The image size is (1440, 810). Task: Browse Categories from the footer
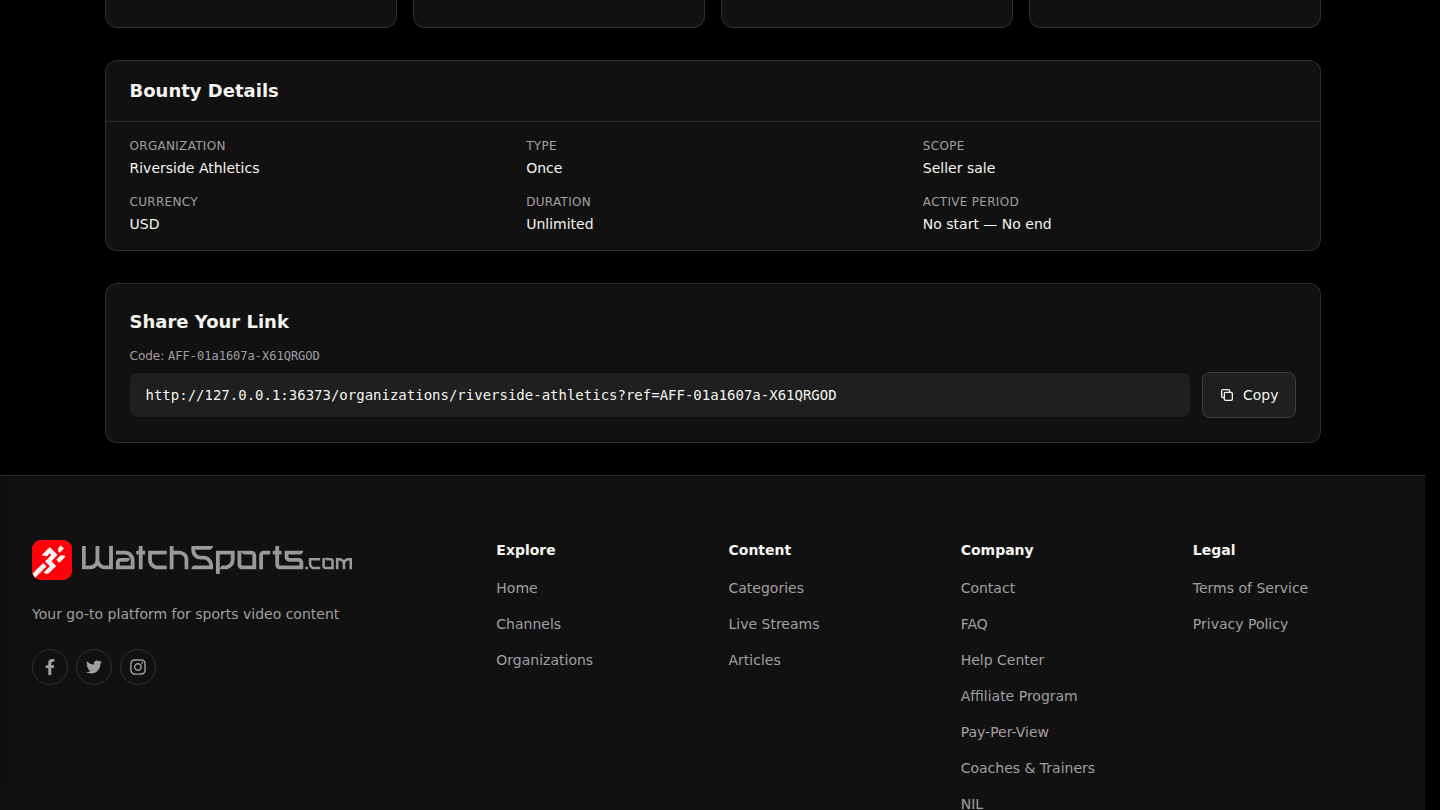(x=766, y=588)
